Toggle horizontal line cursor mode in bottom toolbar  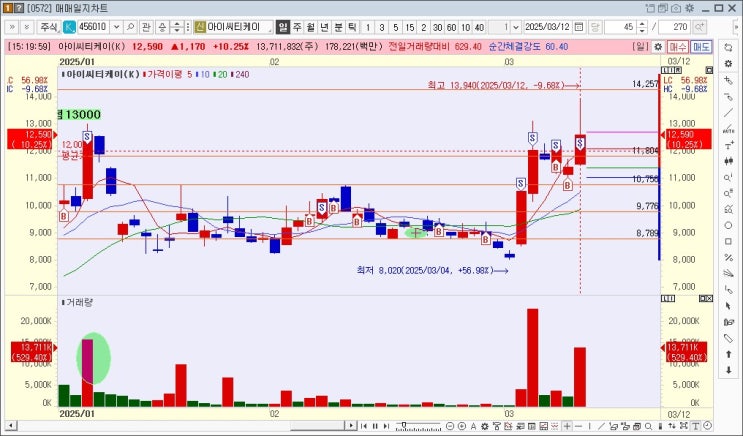coord(579,426)
